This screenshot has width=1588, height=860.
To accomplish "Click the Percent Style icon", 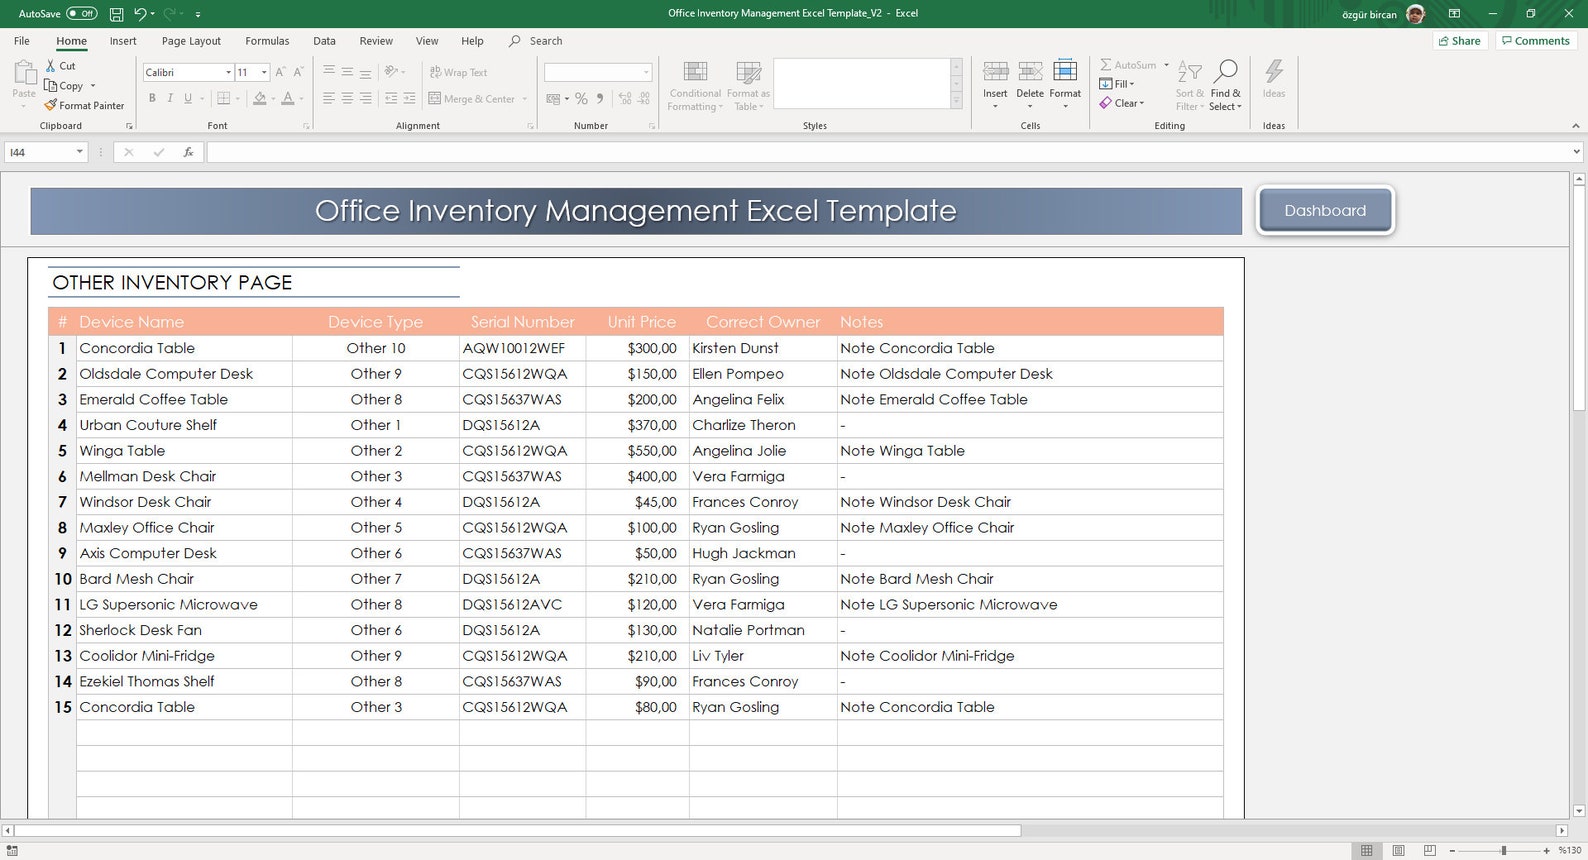I will [581, 98].
